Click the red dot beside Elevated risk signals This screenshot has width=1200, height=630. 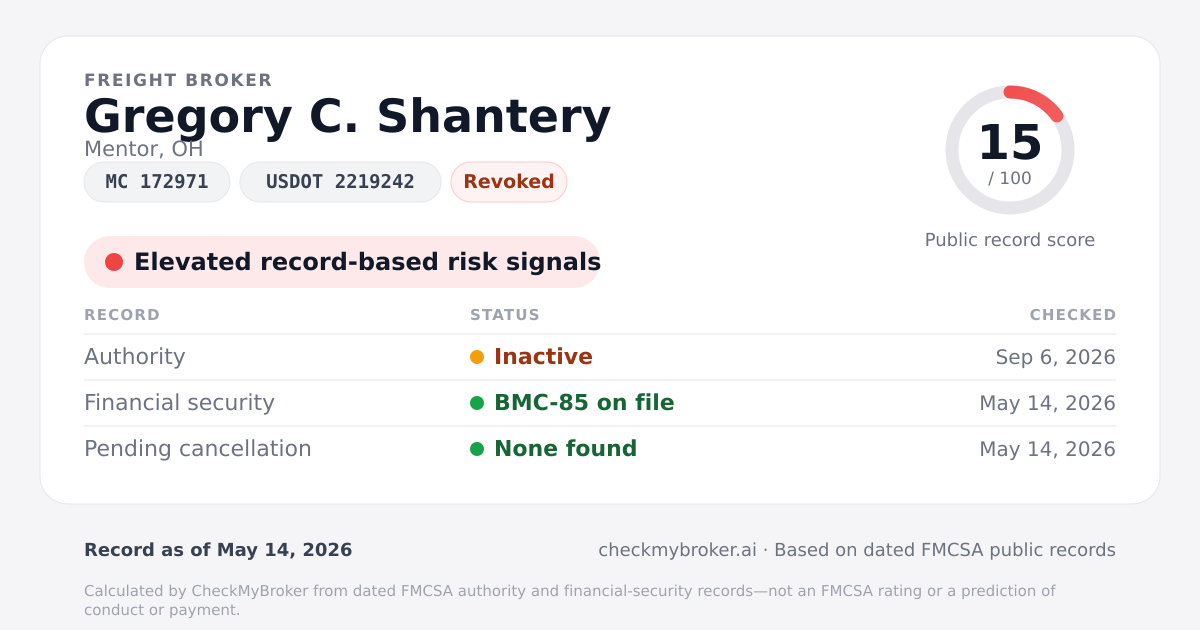(x=114, y=262)
